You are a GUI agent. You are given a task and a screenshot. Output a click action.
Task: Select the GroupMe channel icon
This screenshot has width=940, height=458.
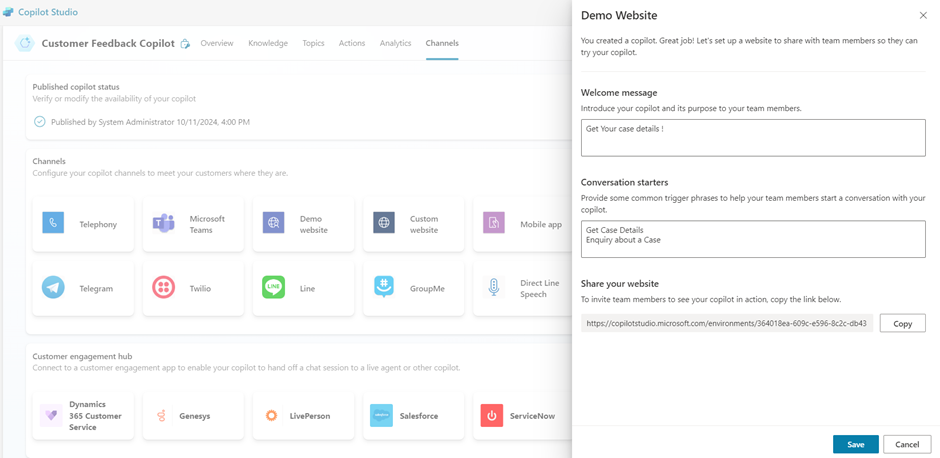[x=383, y=287]
